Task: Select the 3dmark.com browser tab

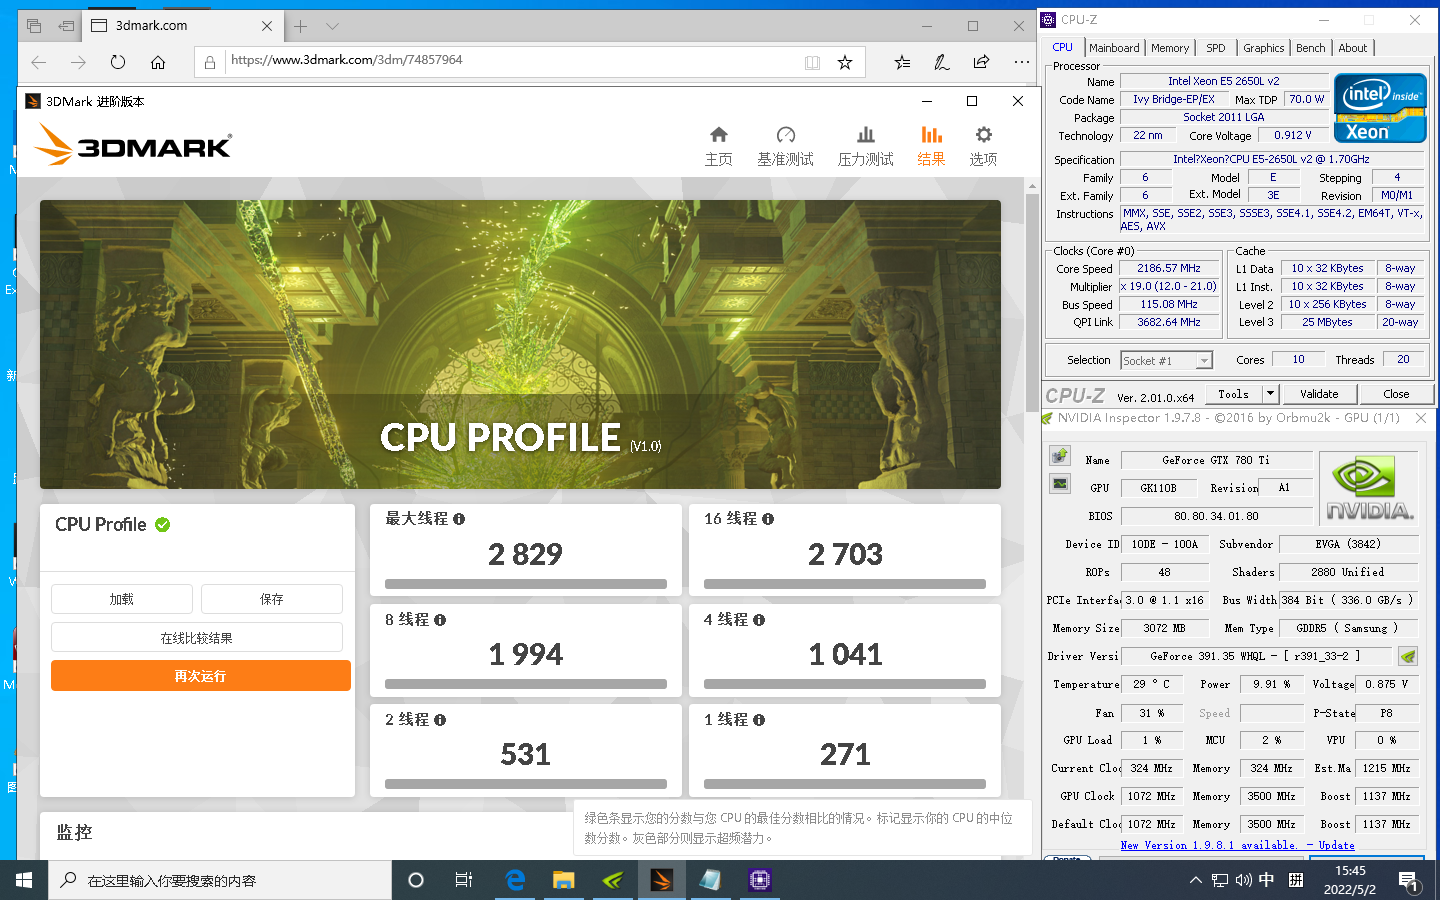Action: click(x=180, y=26)
